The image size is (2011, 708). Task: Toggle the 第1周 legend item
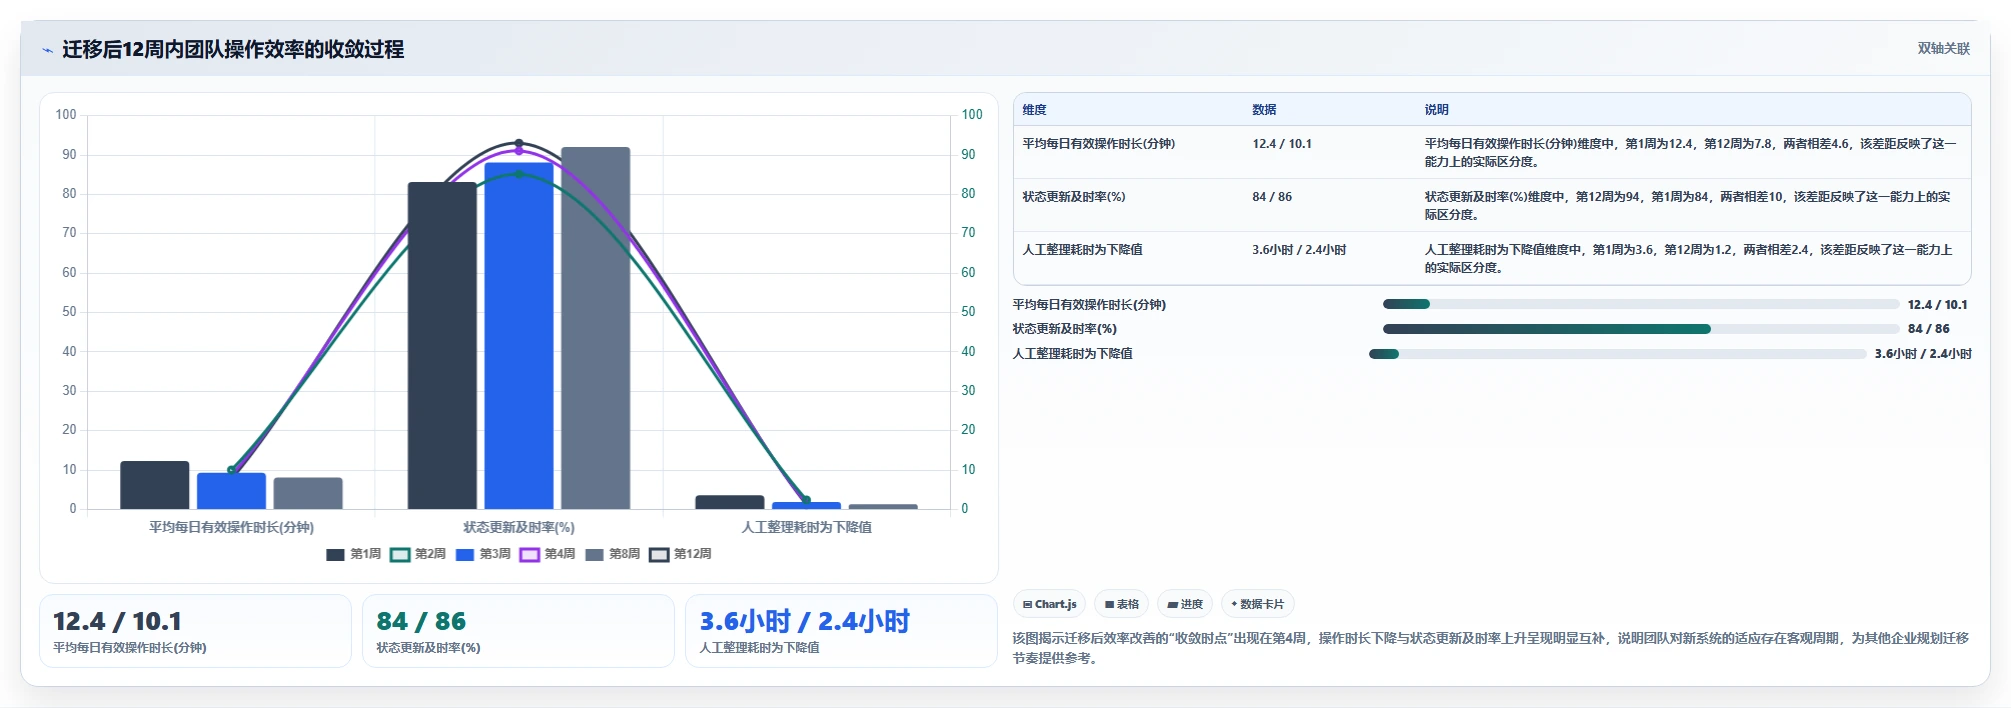click(354, 554)
